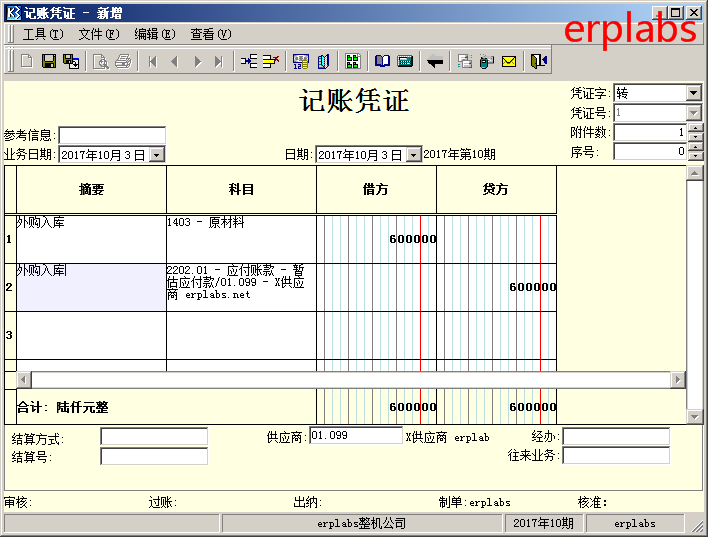Click the blue account code book icon
708x537 pixels.
[323, 61]
